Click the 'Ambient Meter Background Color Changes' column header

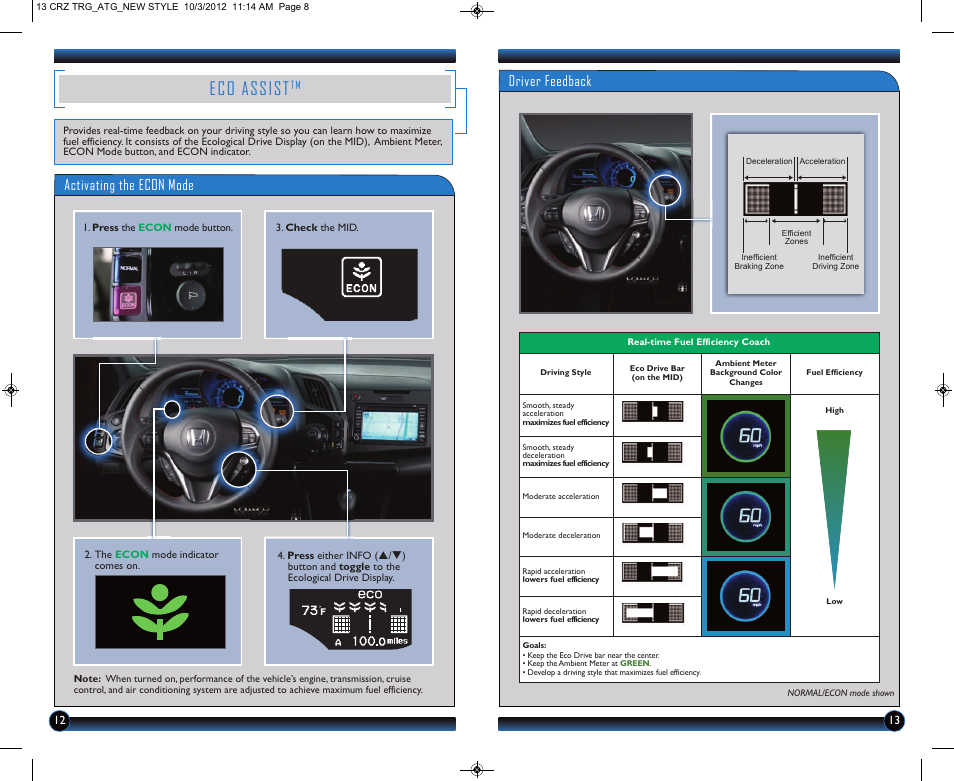(x=746, y=372)
